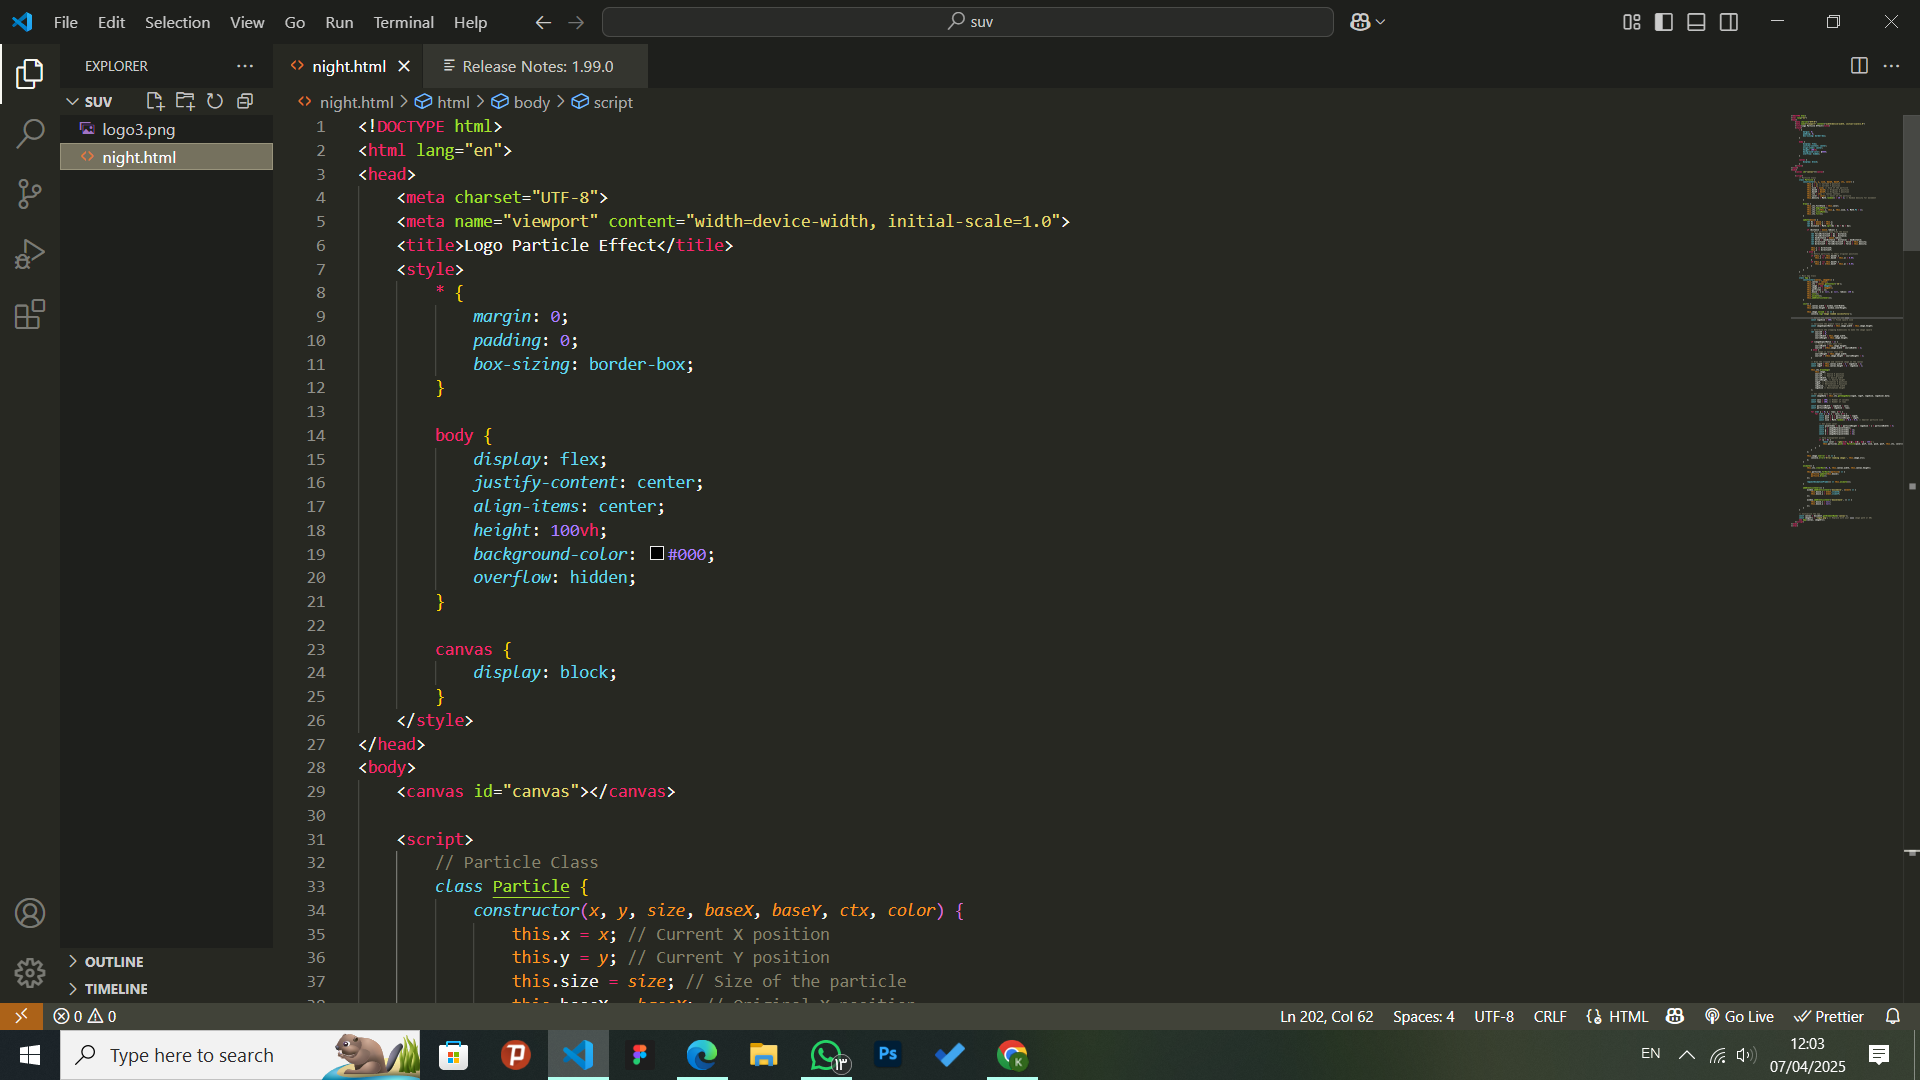The width and height of the screenshot is (1920, 1080).
Task: Open the Extensions view
Action: (x=30, y=315)
